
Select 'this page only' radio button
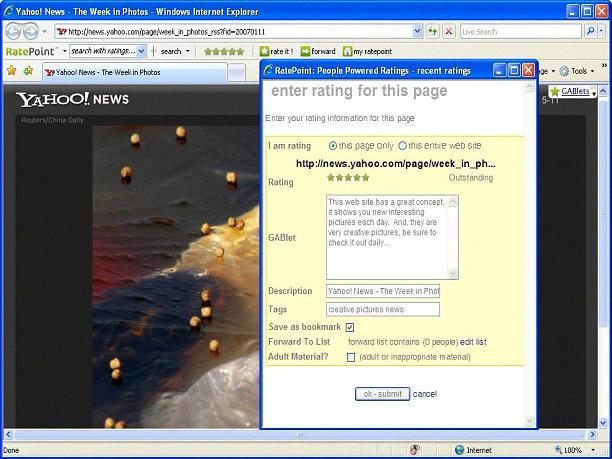pyautogui.click(x=333, y=146)
